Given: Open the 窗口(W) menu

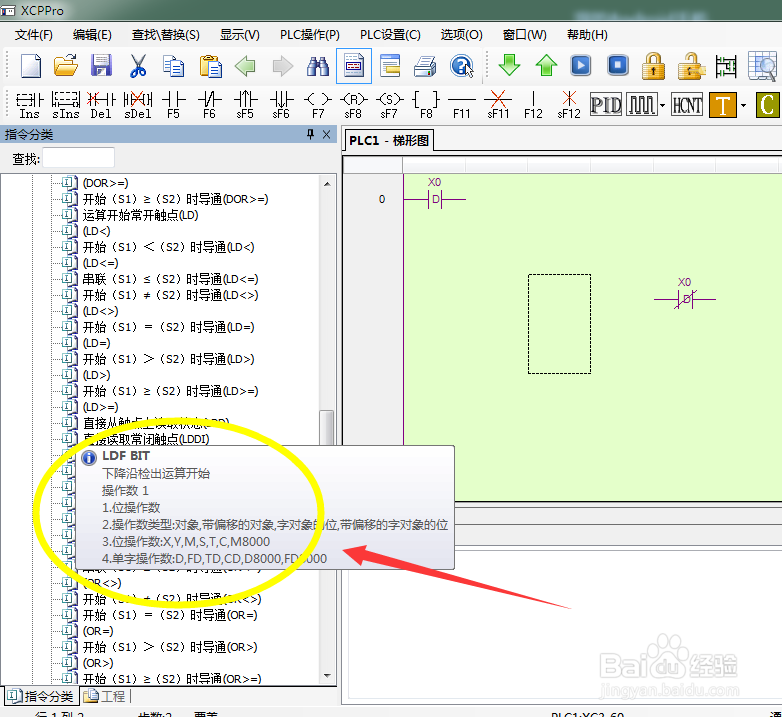Looking at the screenshot, I should point(525,35).
